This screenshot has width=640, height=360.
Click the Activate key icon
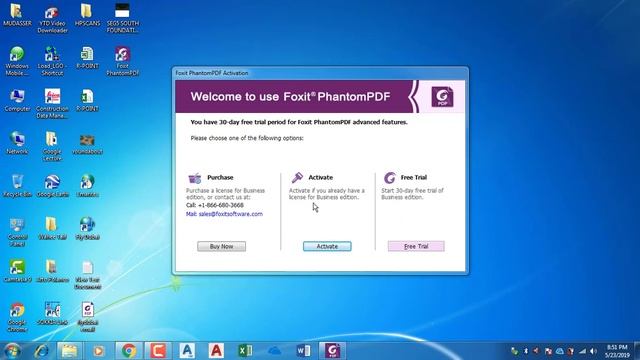click(x=297, y=178)
